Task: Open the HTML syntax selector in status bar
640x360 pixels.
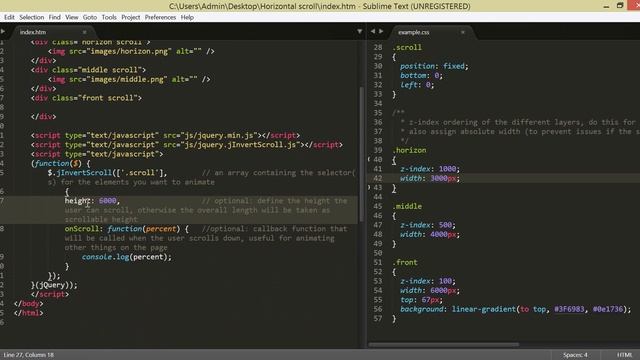Action: pos(624,355)
